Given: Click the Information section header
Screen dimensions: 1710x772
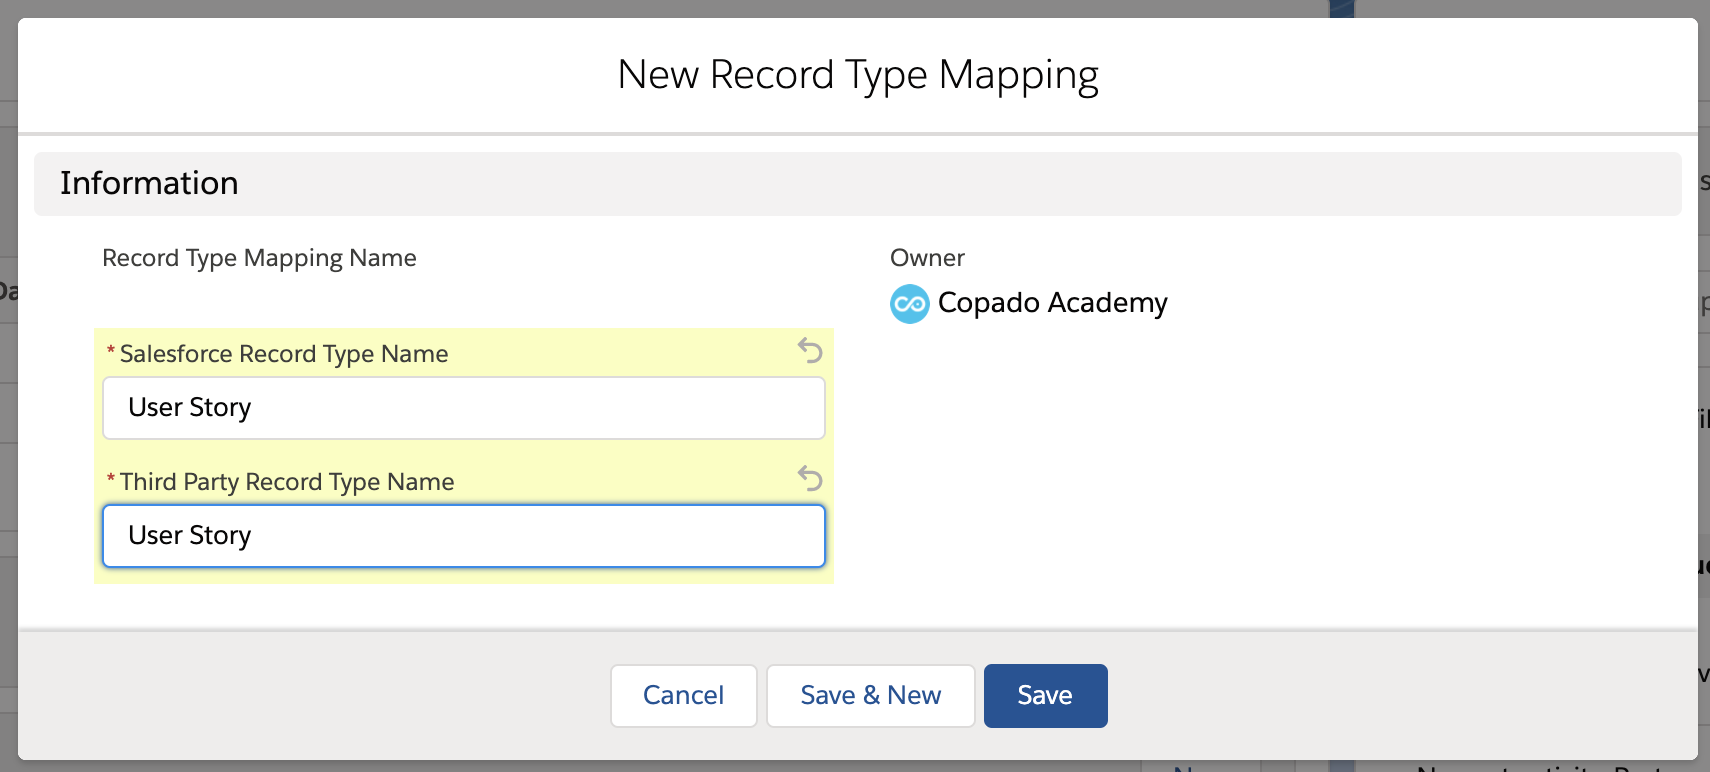Looking at the screenshot, I should pos(149,183).
